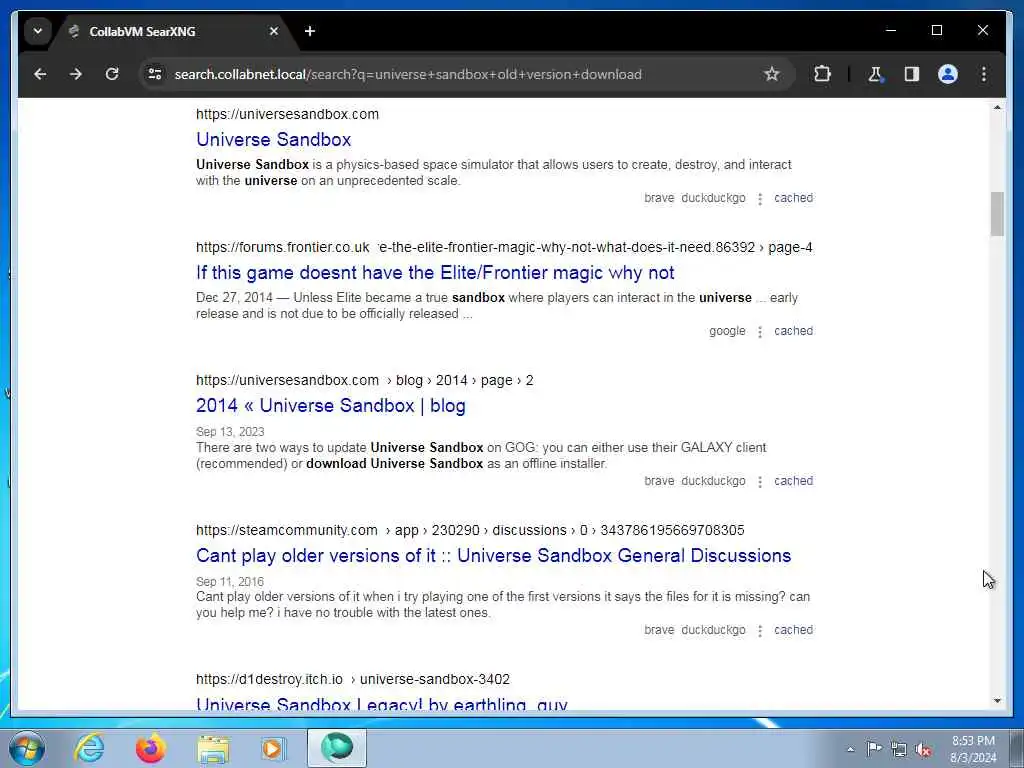Screen dimensions: 1024x768
Task: Open the taskbar clock showing 8:53 PM
Action: coord(973,749)
